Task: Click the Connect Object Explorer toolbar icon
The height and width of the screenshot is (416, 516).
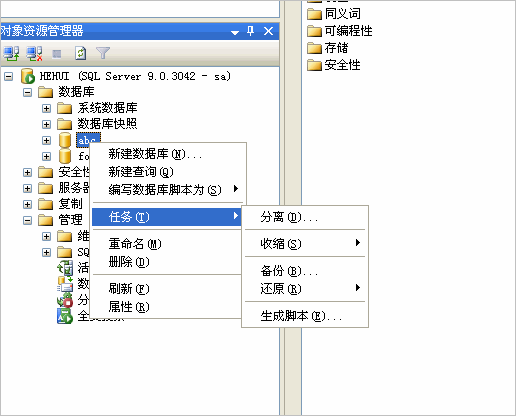Action: click(11, 53)
